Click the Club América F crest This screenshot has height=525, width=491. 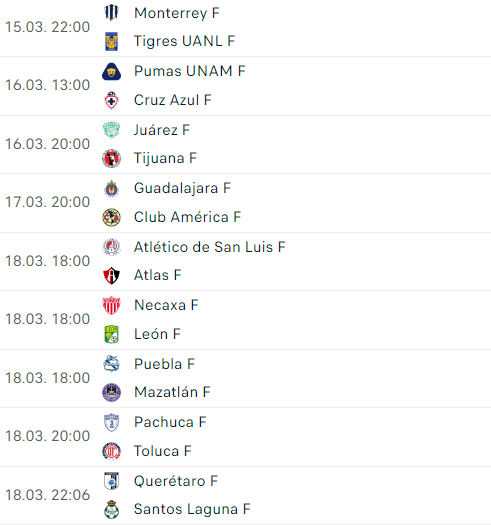coord(111,217)
